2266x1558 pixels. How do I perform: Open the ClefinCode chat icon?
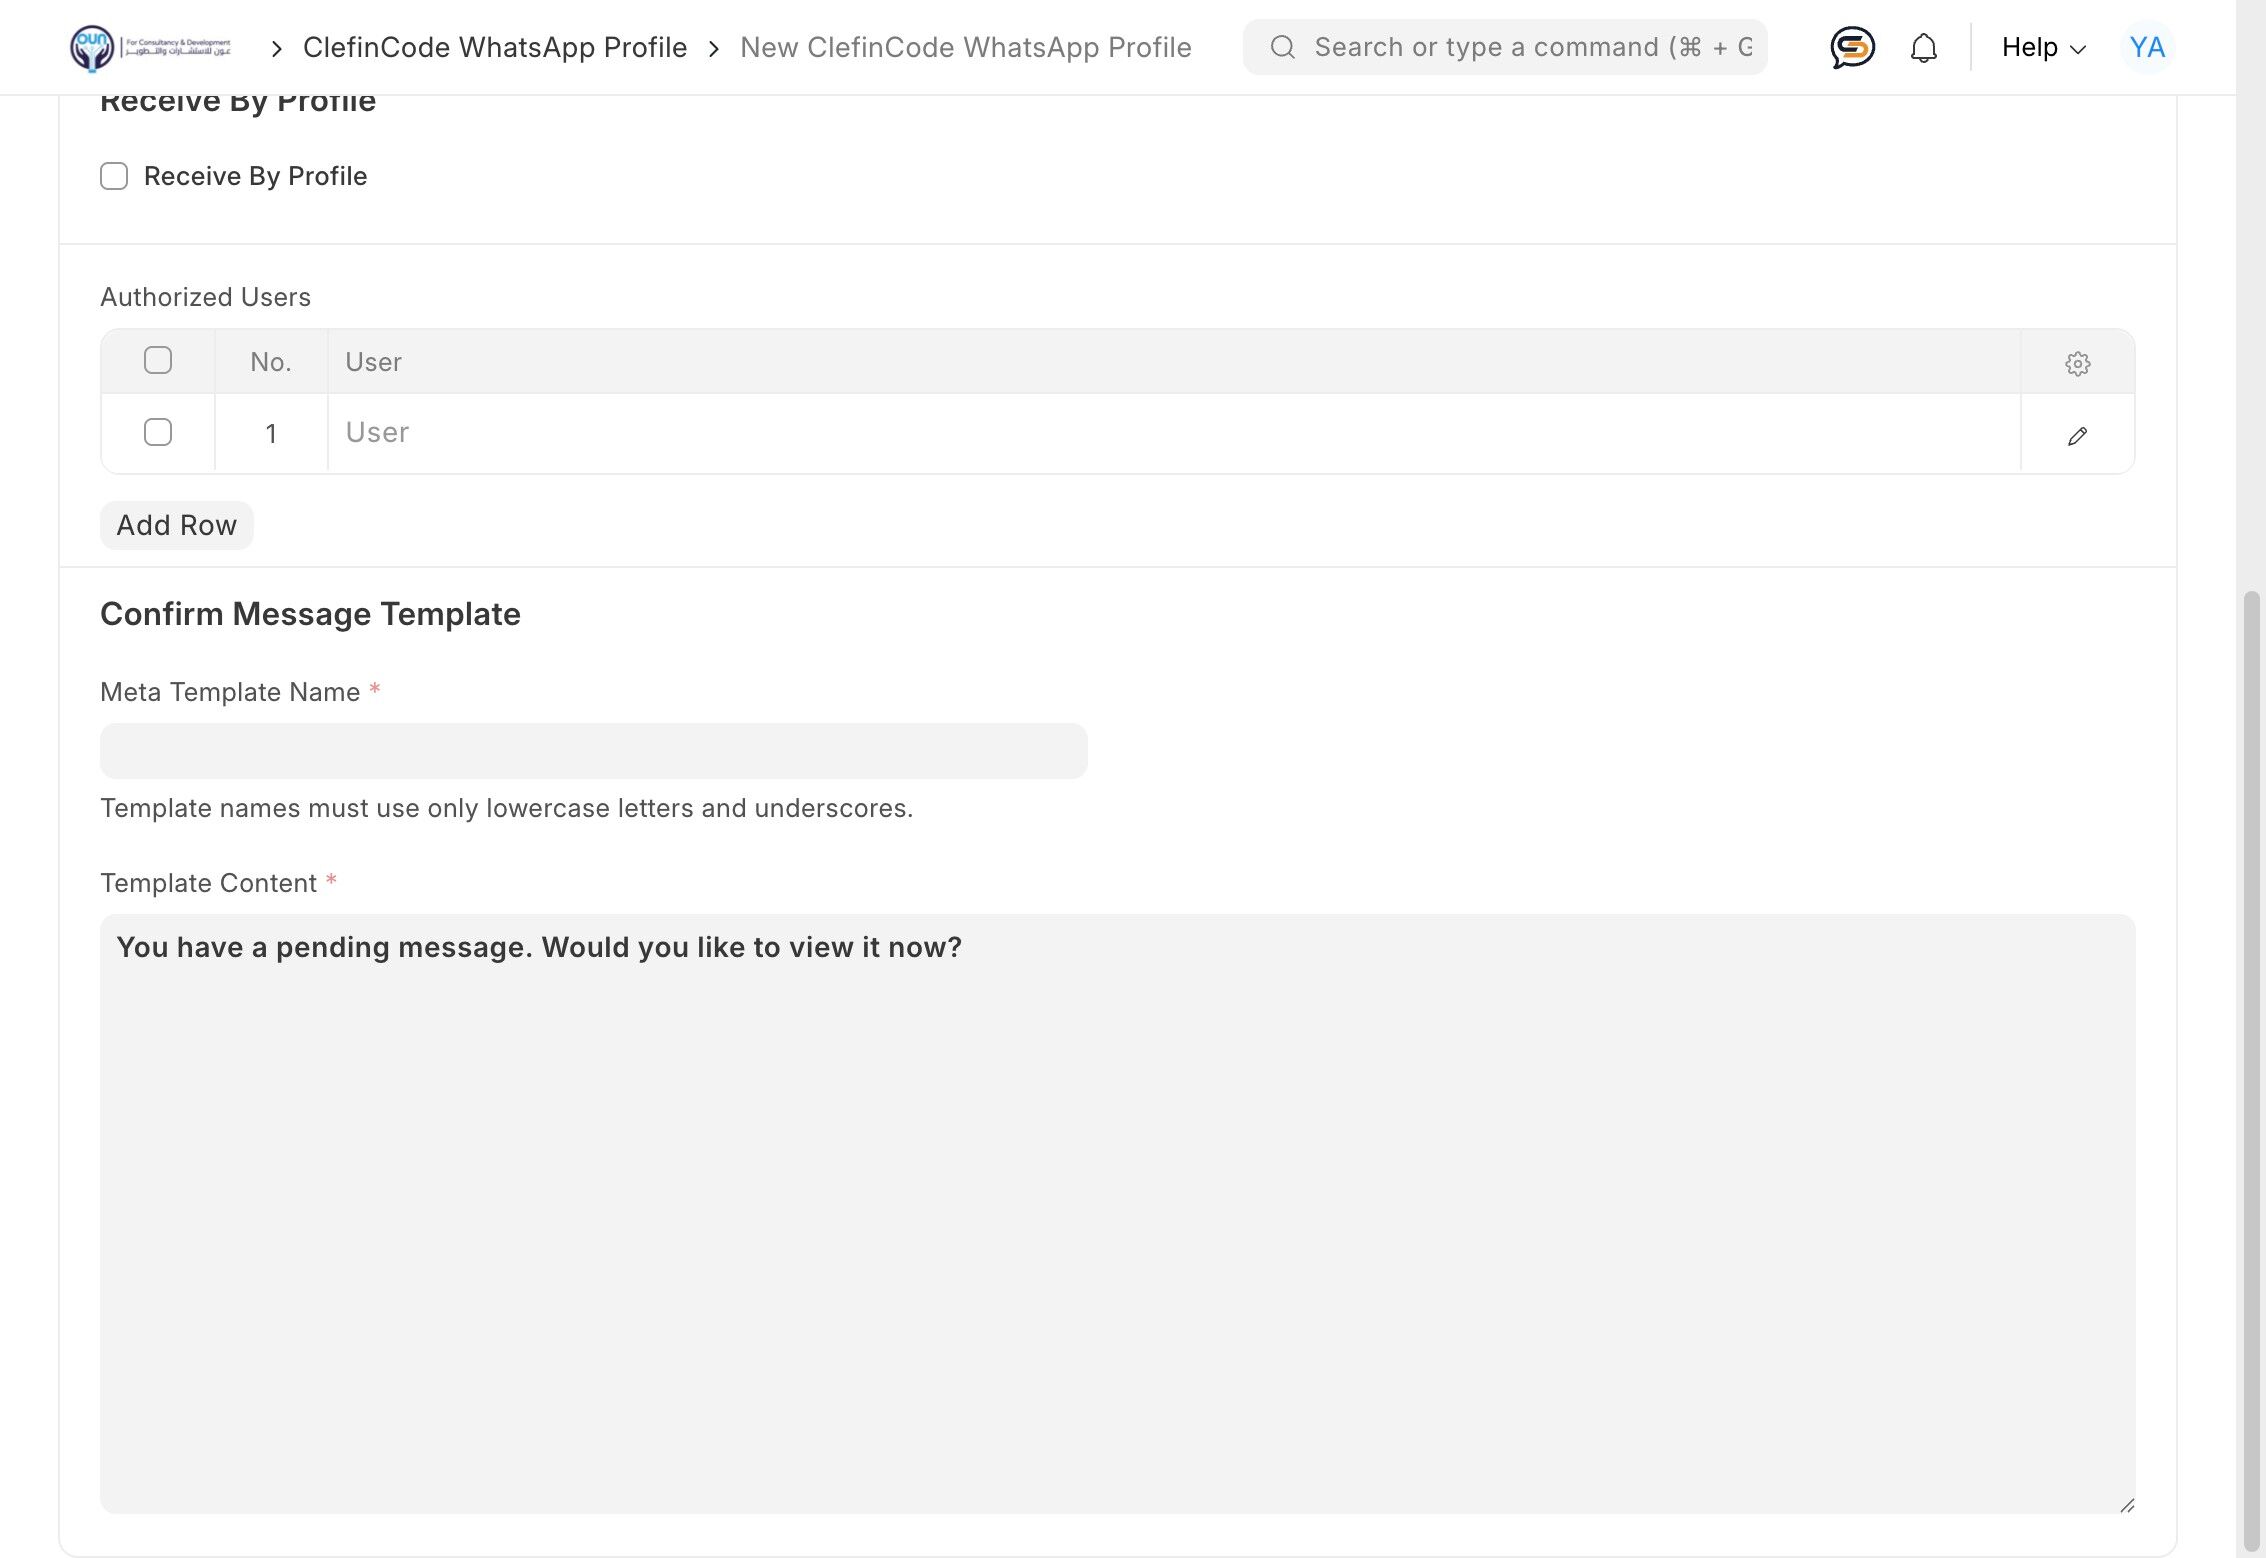coord(1852,47)
